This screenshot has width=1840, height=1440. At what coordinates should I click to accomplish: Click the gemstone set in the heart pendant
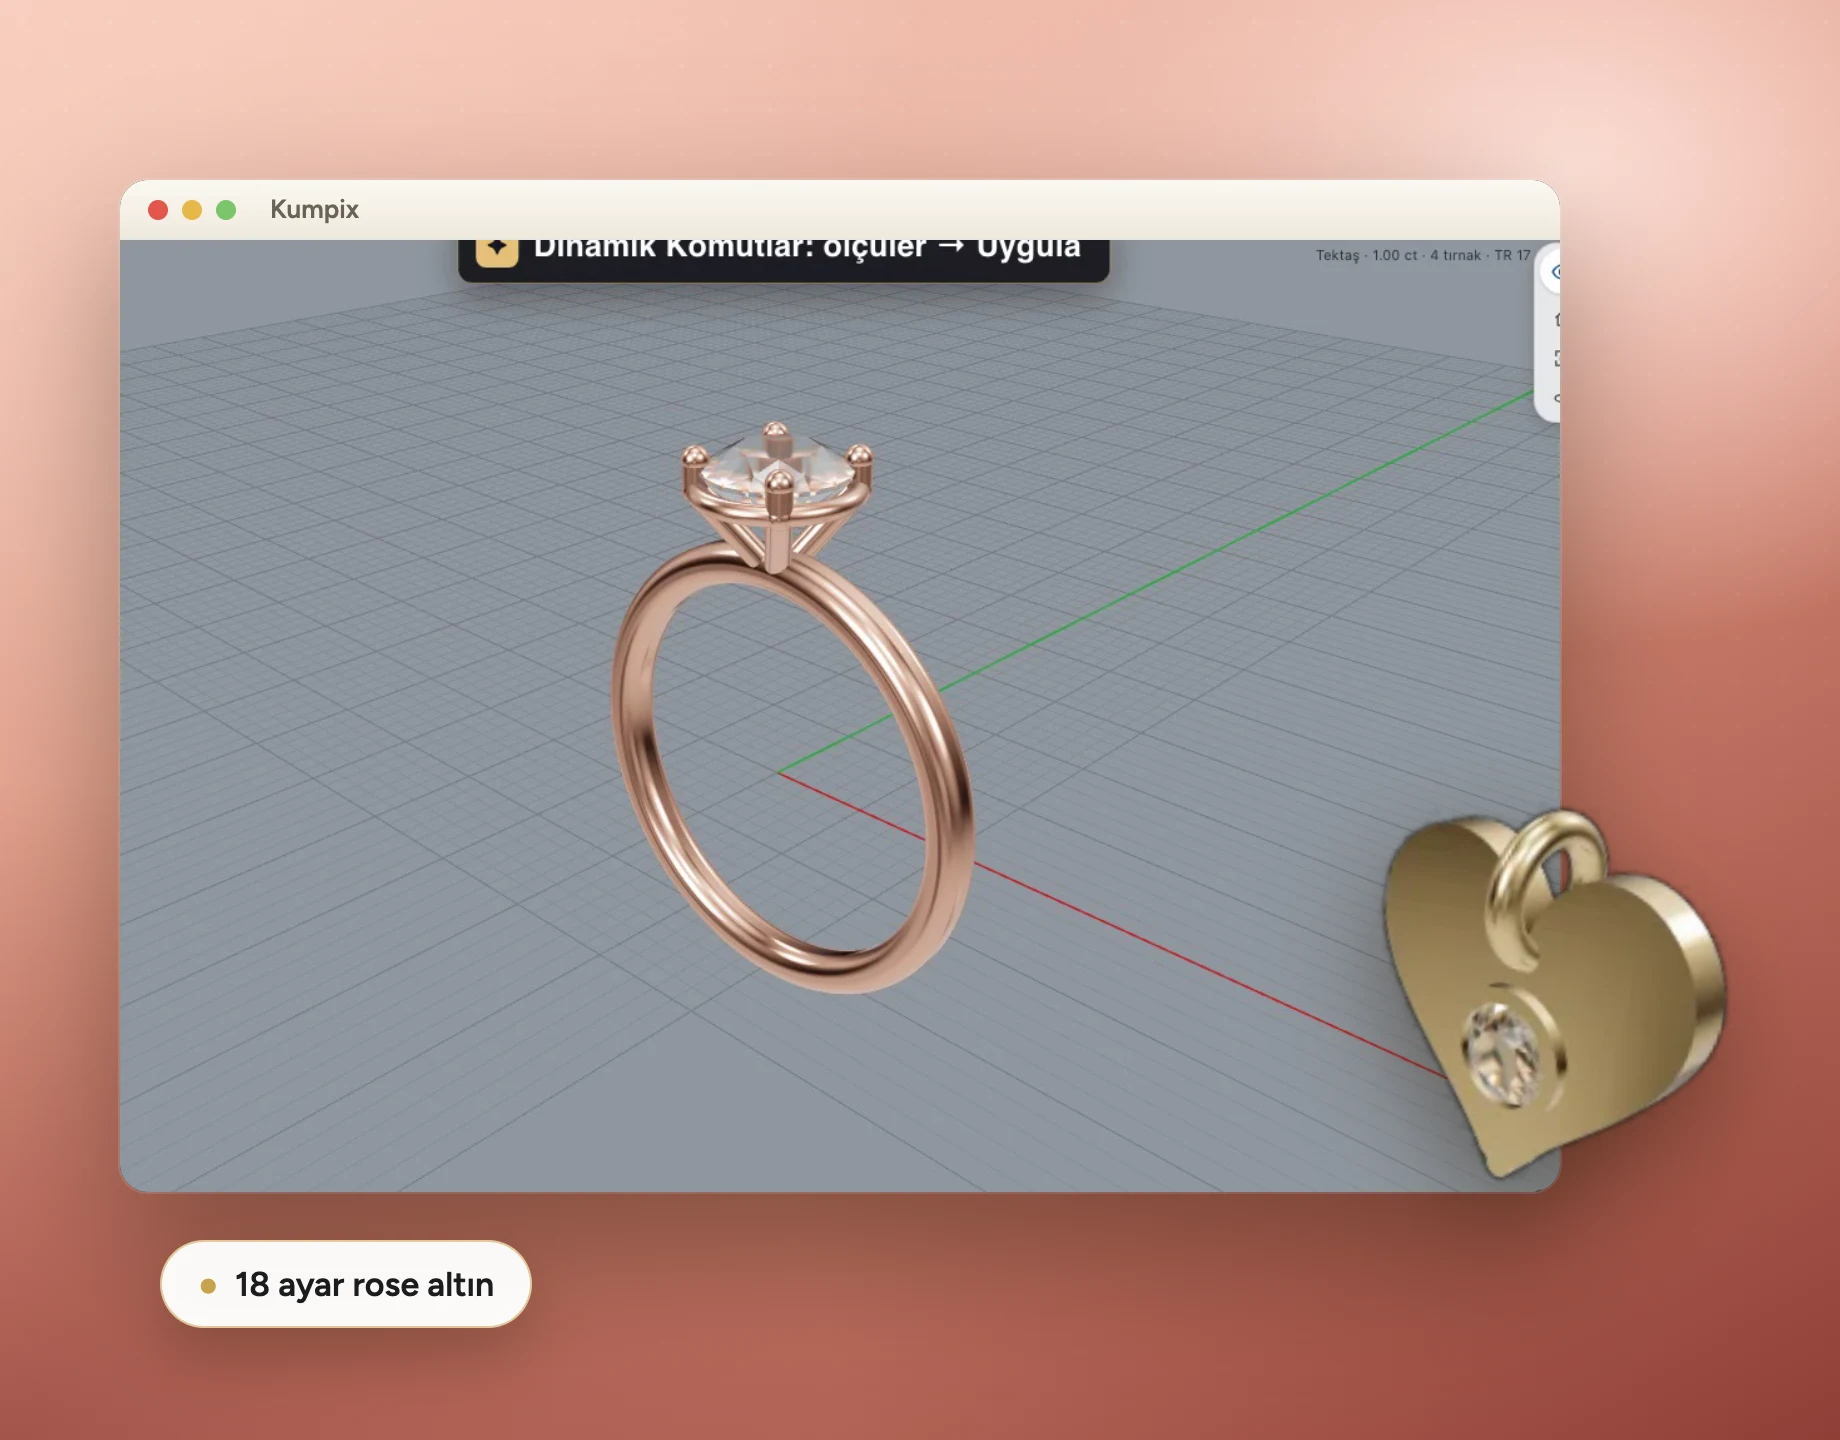[x=1503, y=1055]
